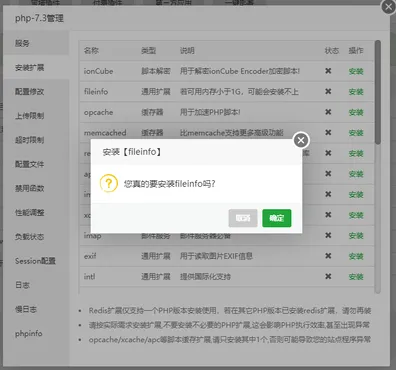Click the status X icon for intl

(x=328, y=276)
